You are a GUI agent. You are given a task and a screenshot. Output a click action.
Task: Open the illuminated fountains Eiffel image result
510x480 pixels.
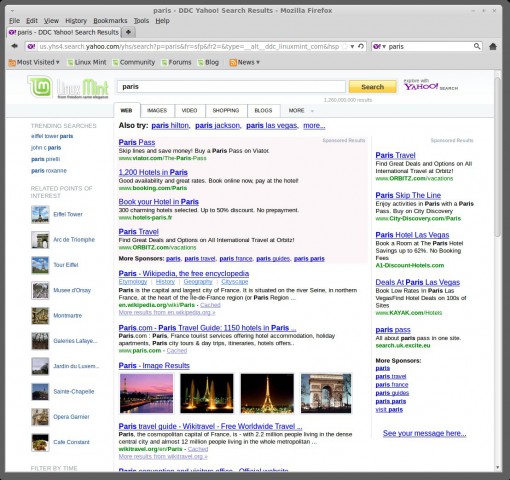(207, 393)
